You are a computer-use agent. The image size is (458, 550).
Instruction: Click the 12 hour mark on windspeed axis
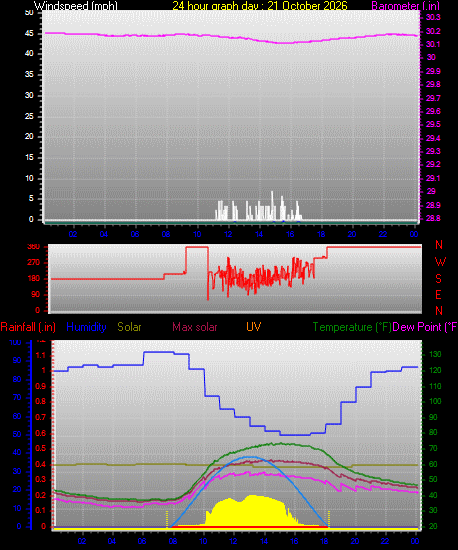(x=228, y=234)
